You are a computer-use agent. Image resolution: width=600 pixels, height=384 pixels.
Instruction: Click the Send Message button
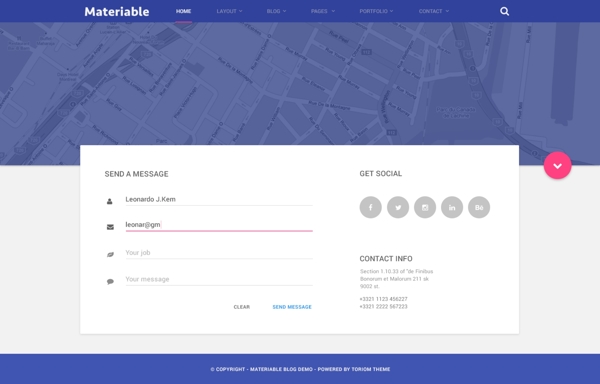pyautogui.click(x=292, y=307)
